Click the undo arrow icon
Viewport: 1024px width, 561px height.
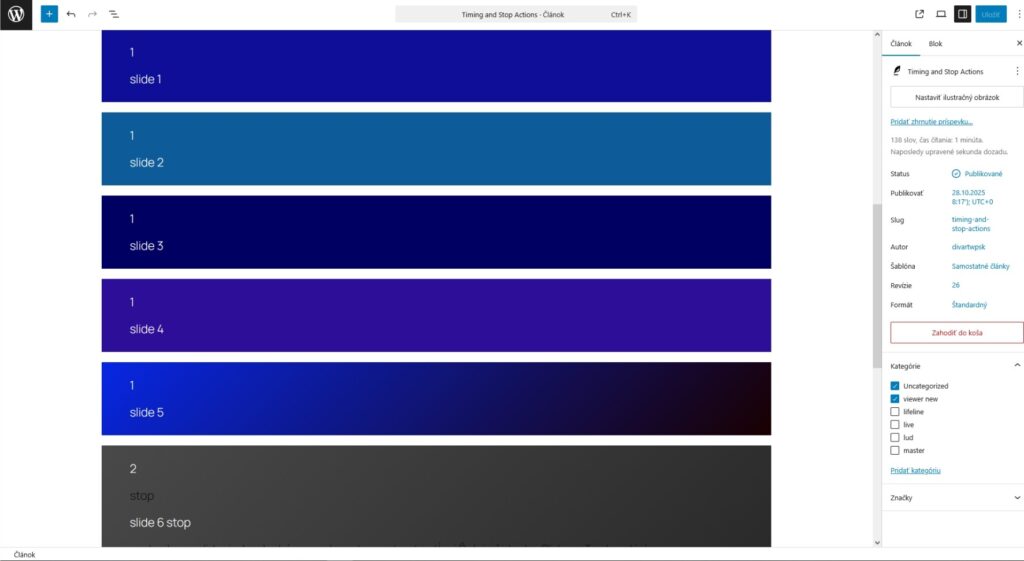(71, 15)
